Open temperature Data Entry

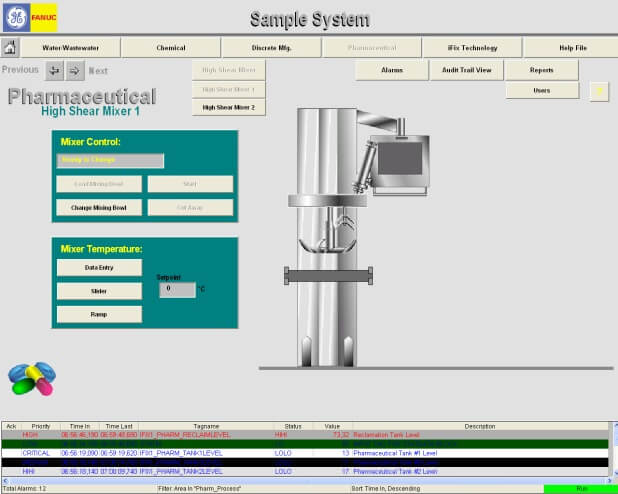(x=99, y=268)
